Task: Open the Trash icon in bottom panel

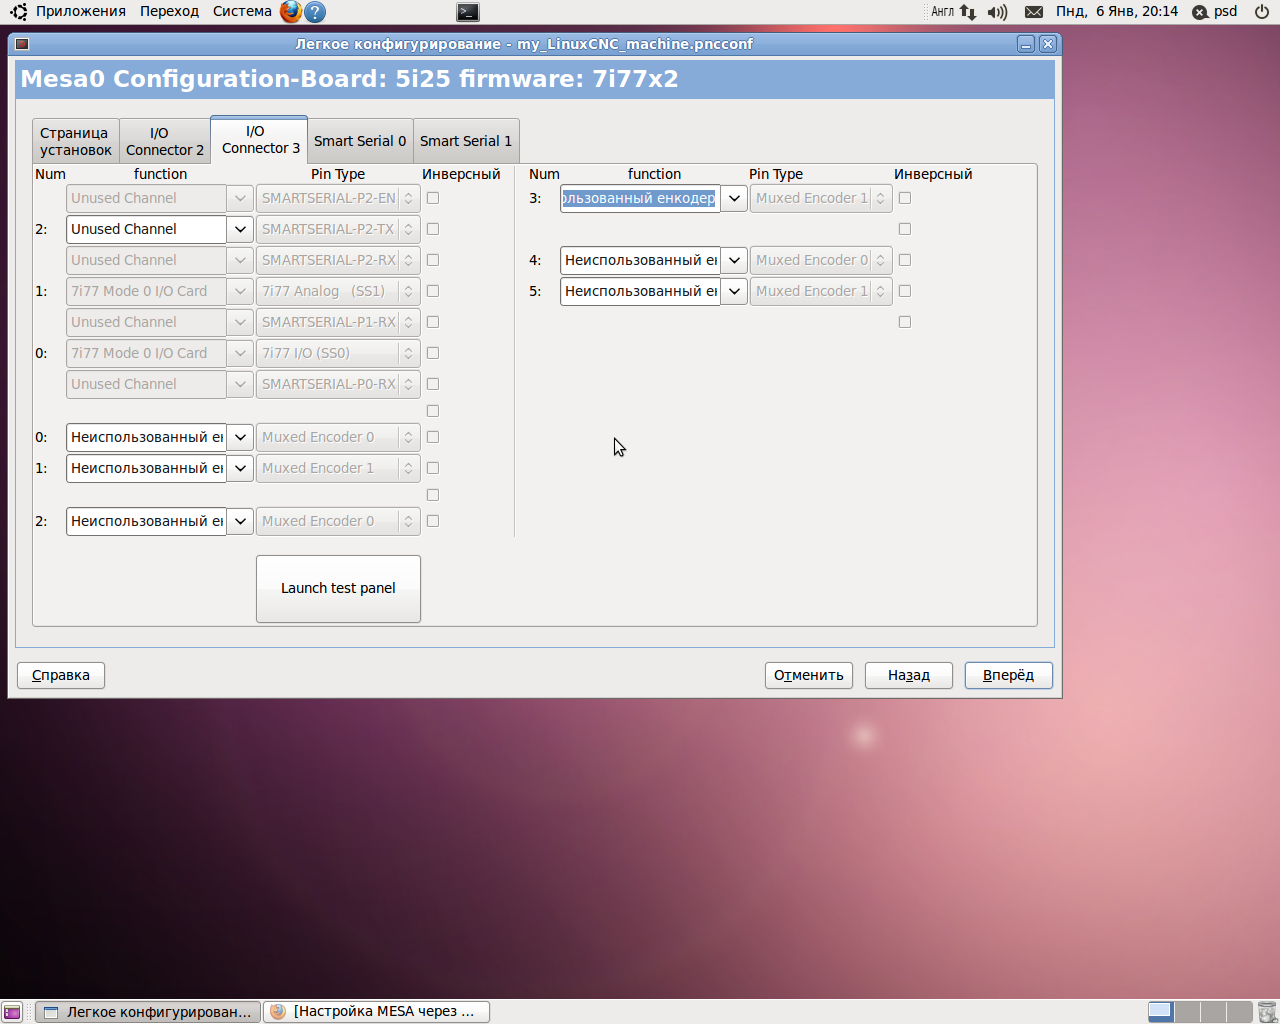Action: click(x=1267, y=1012)
